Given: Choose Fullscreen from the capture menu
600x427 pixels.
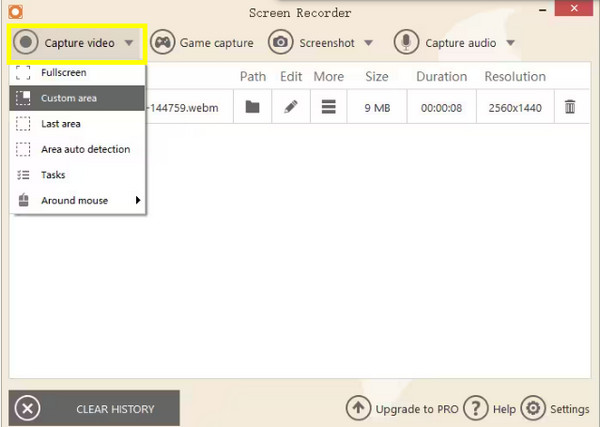Looking at the screenshot, I should click(77, 73).
